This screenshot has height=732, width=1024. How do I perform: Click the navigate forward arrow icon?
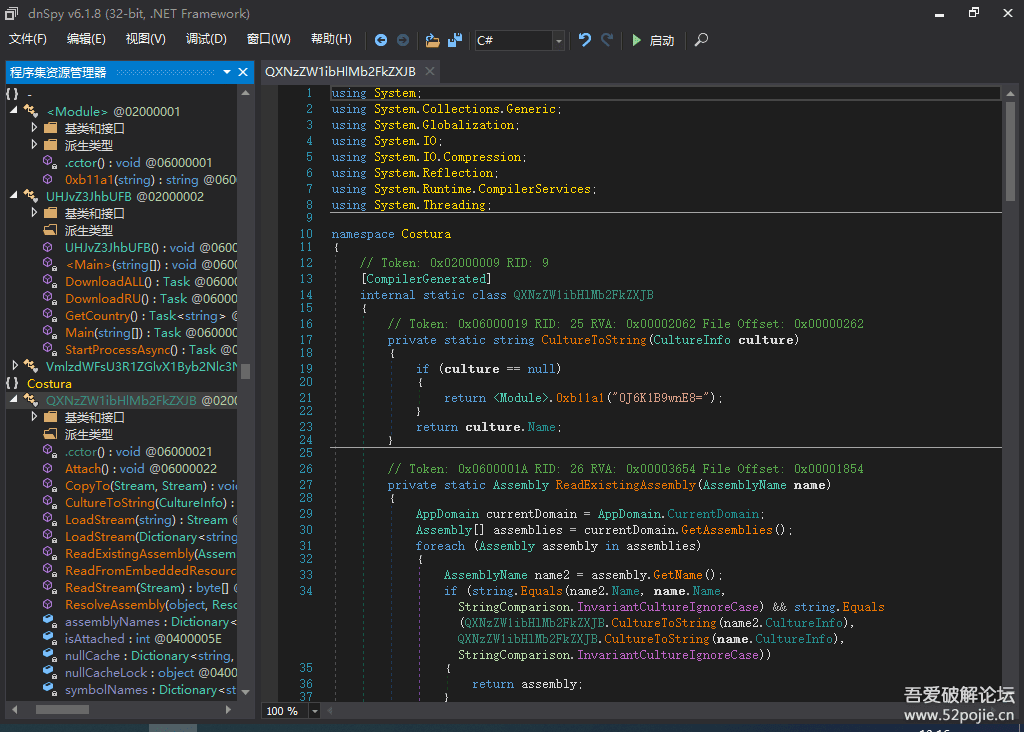403,40
